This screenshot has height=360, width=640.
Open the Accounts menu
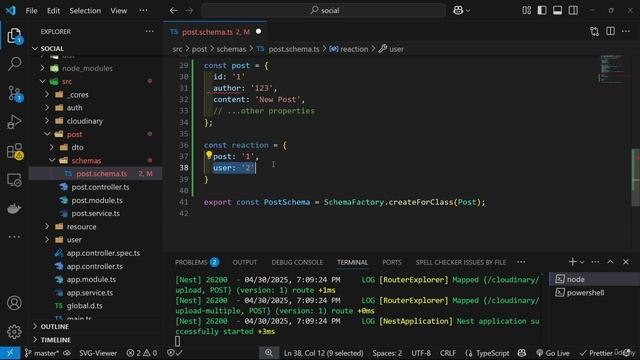pos(14,303)
